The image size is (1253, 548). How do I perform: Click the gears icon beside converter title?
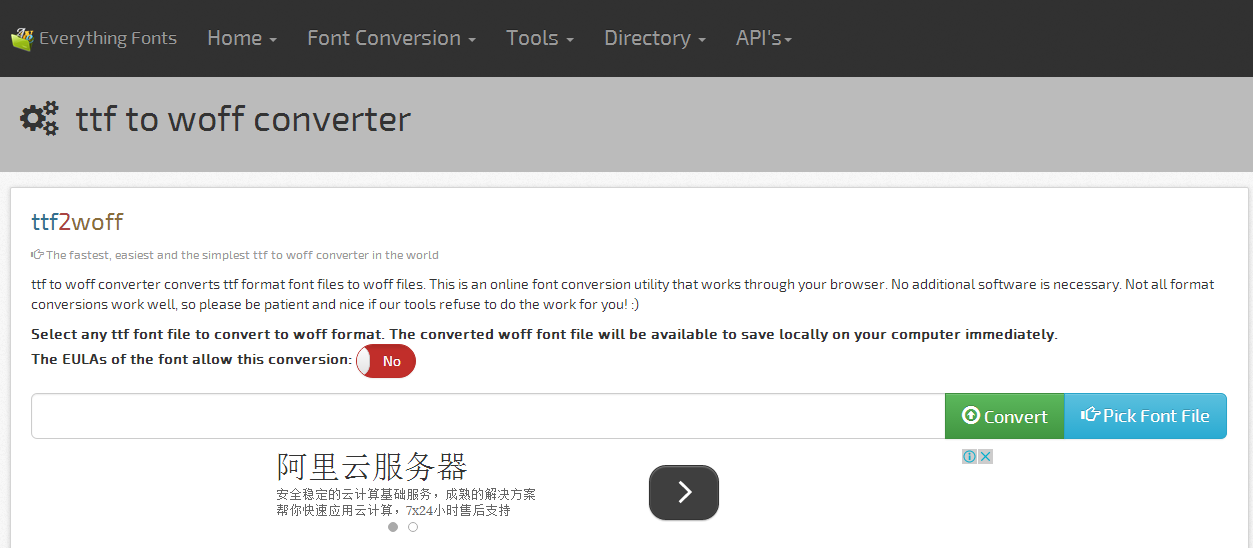click(40, 119)
